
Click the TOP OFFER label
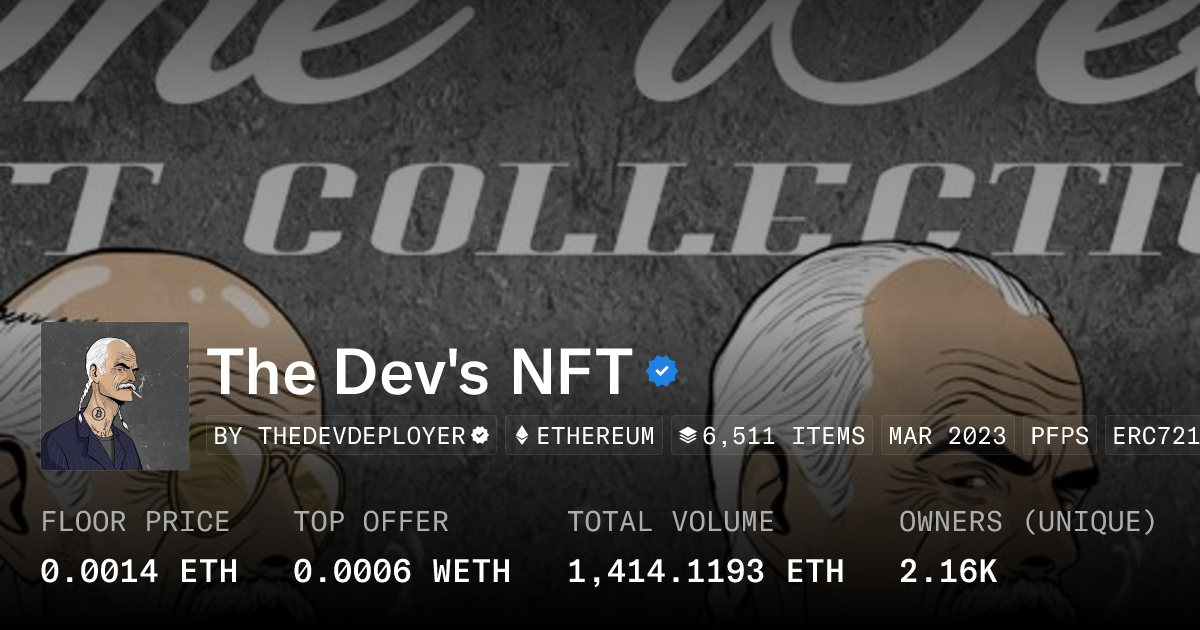pos(371,522)
